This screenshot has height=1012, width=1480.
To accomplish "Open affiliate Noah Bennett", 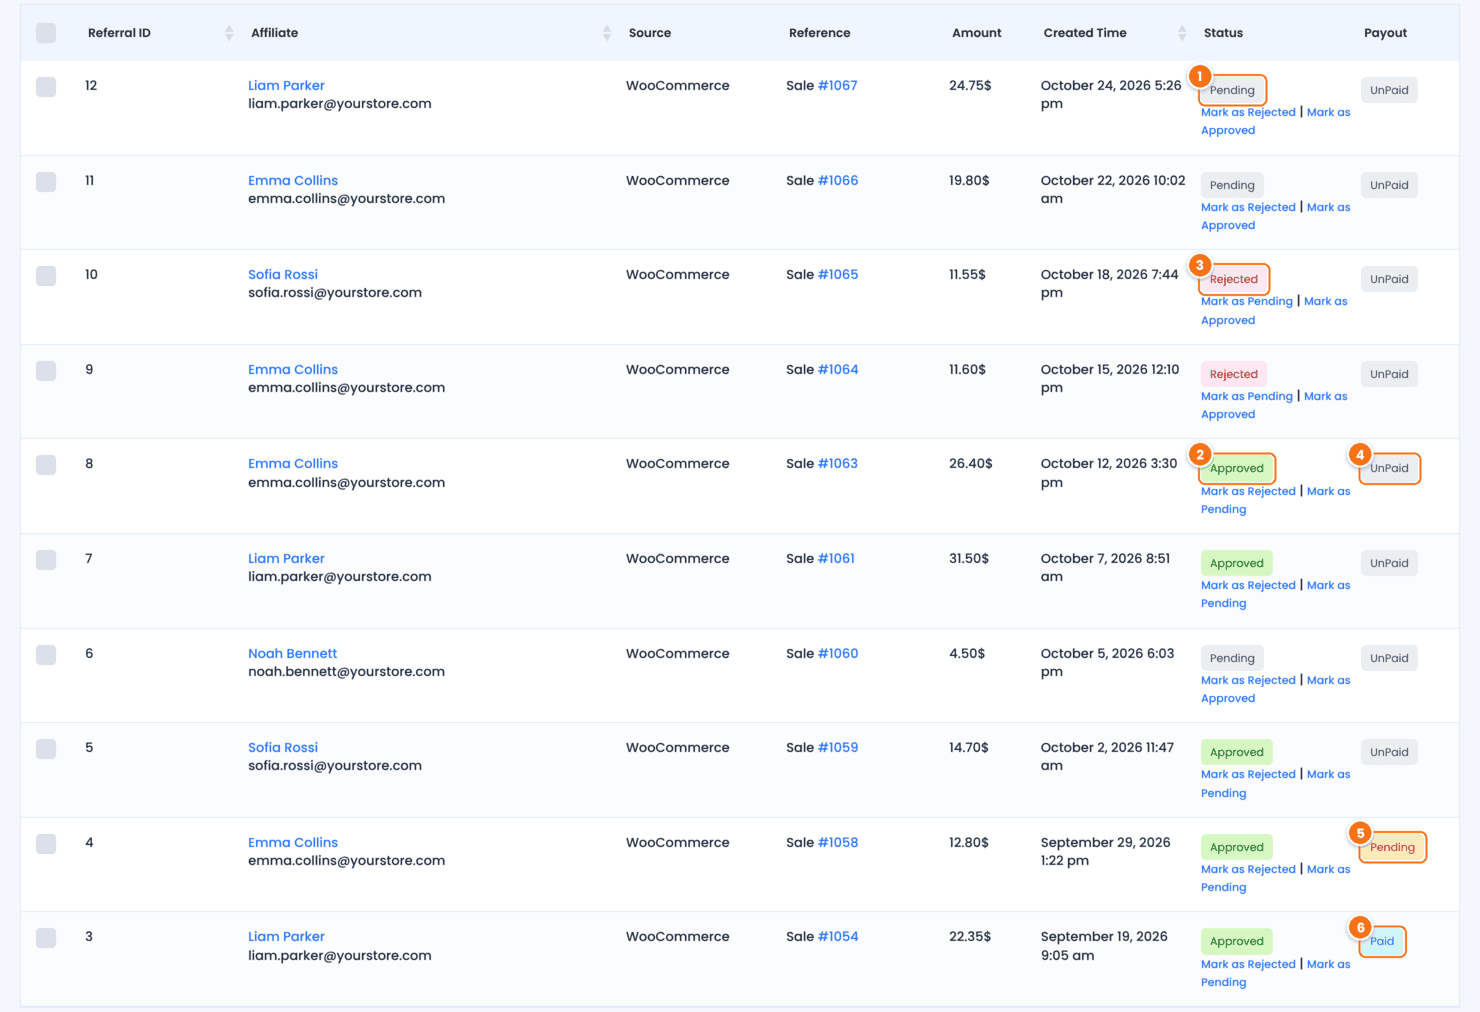I will (x=292, y=654).
